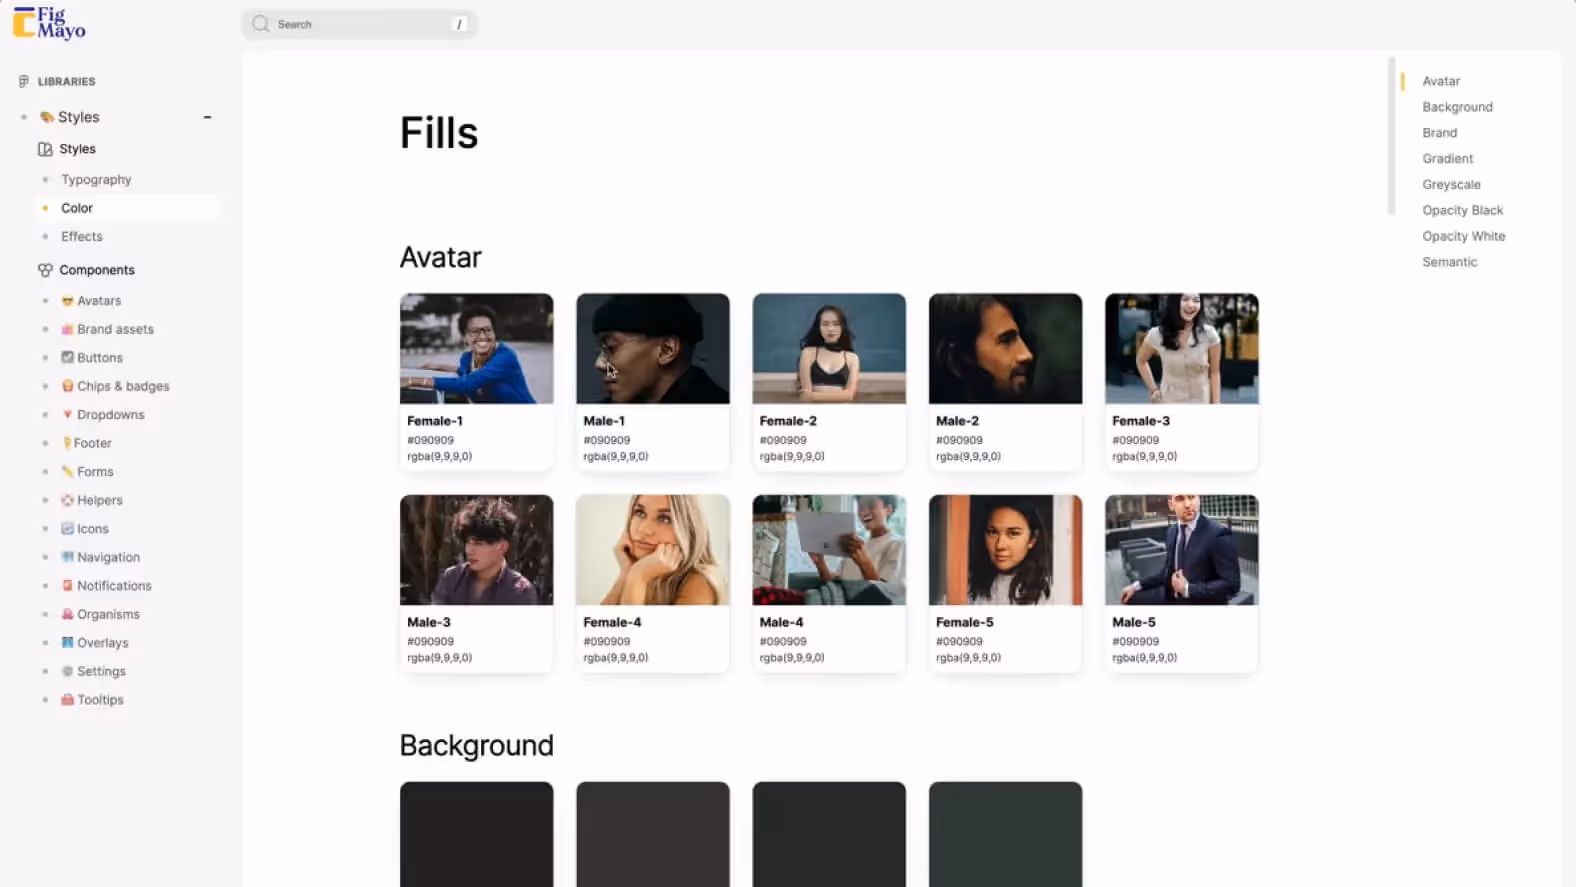The height and width of the screenshot is (887, 1576).
Task: Click the second Background color swatch
Action: [x=652, y=834]
